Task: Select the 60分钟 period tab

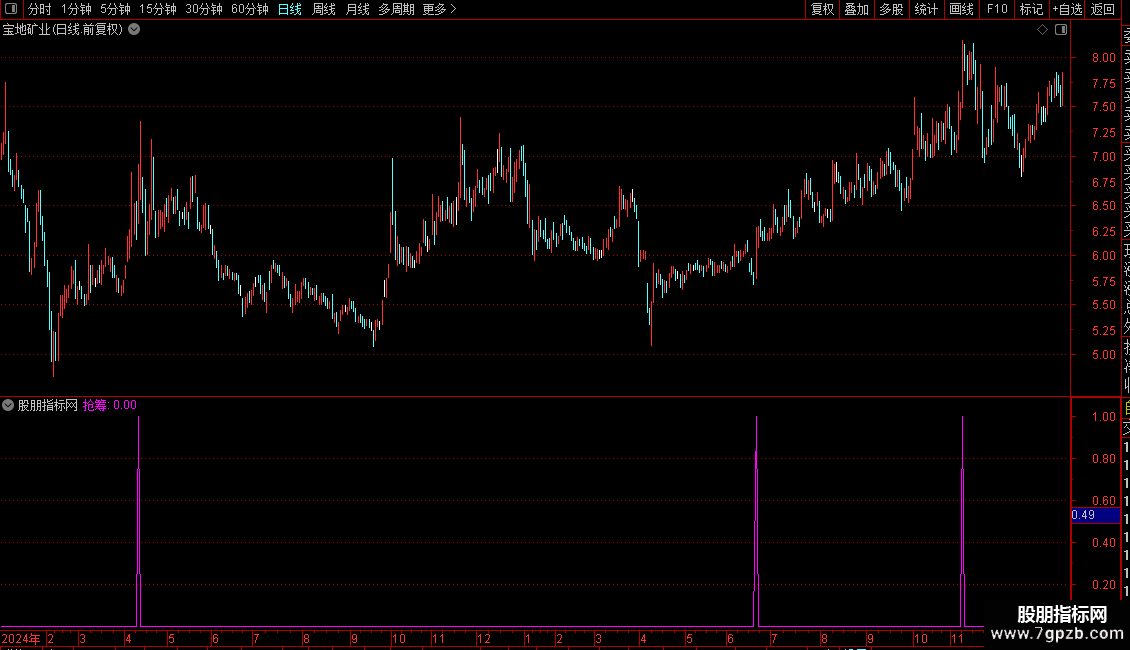Action: coord(249,9)
